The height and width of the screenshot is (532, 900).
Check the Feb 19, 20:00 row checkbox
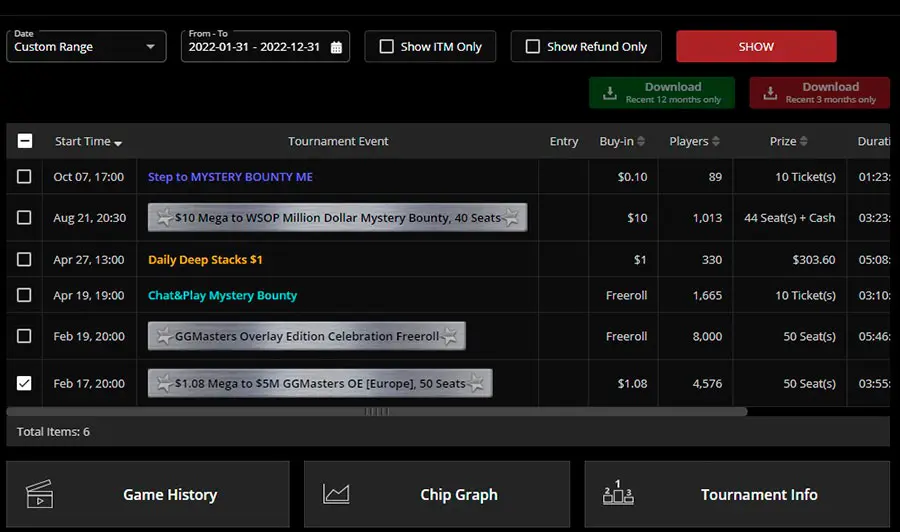24,336
